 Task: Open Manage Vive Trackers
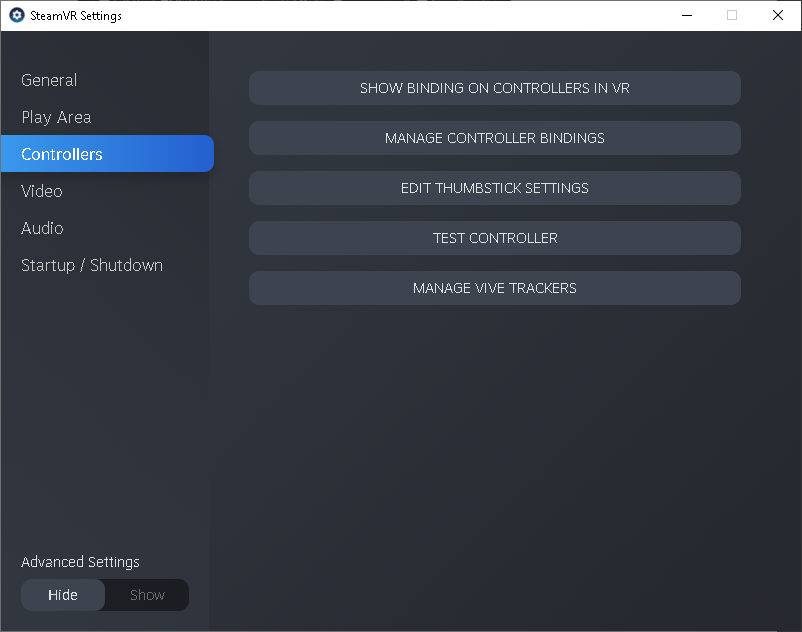(x=494, y=288)
